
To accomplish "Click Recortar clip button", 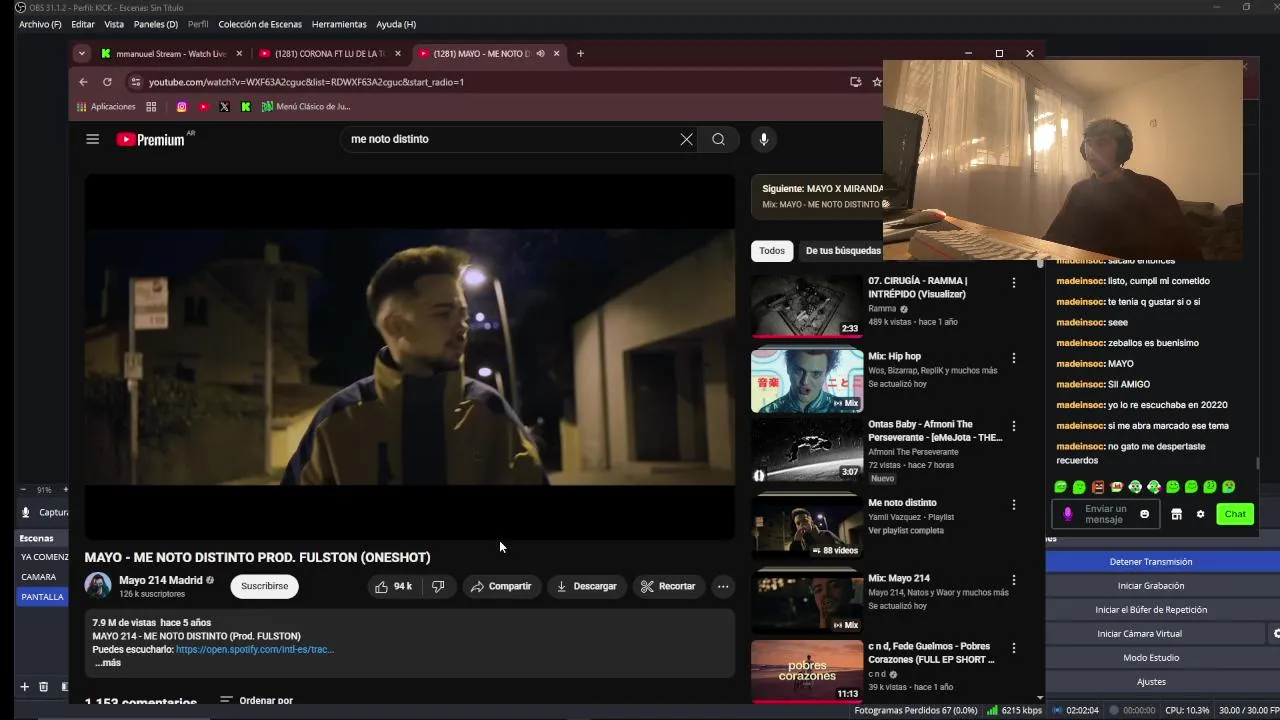I will 668,586.
